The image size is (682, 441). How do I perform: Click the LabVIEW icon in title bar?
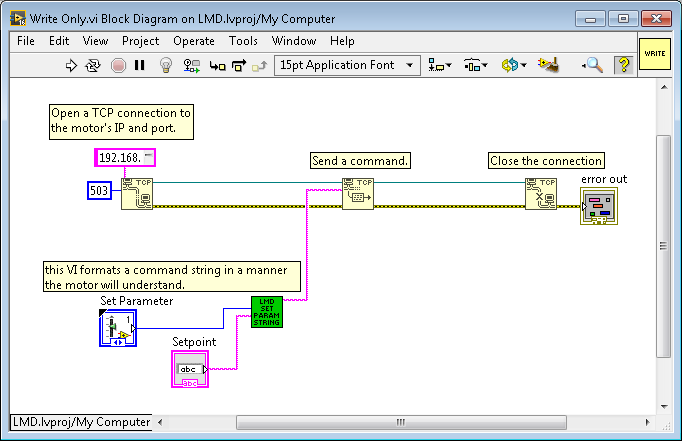(18, 19)
